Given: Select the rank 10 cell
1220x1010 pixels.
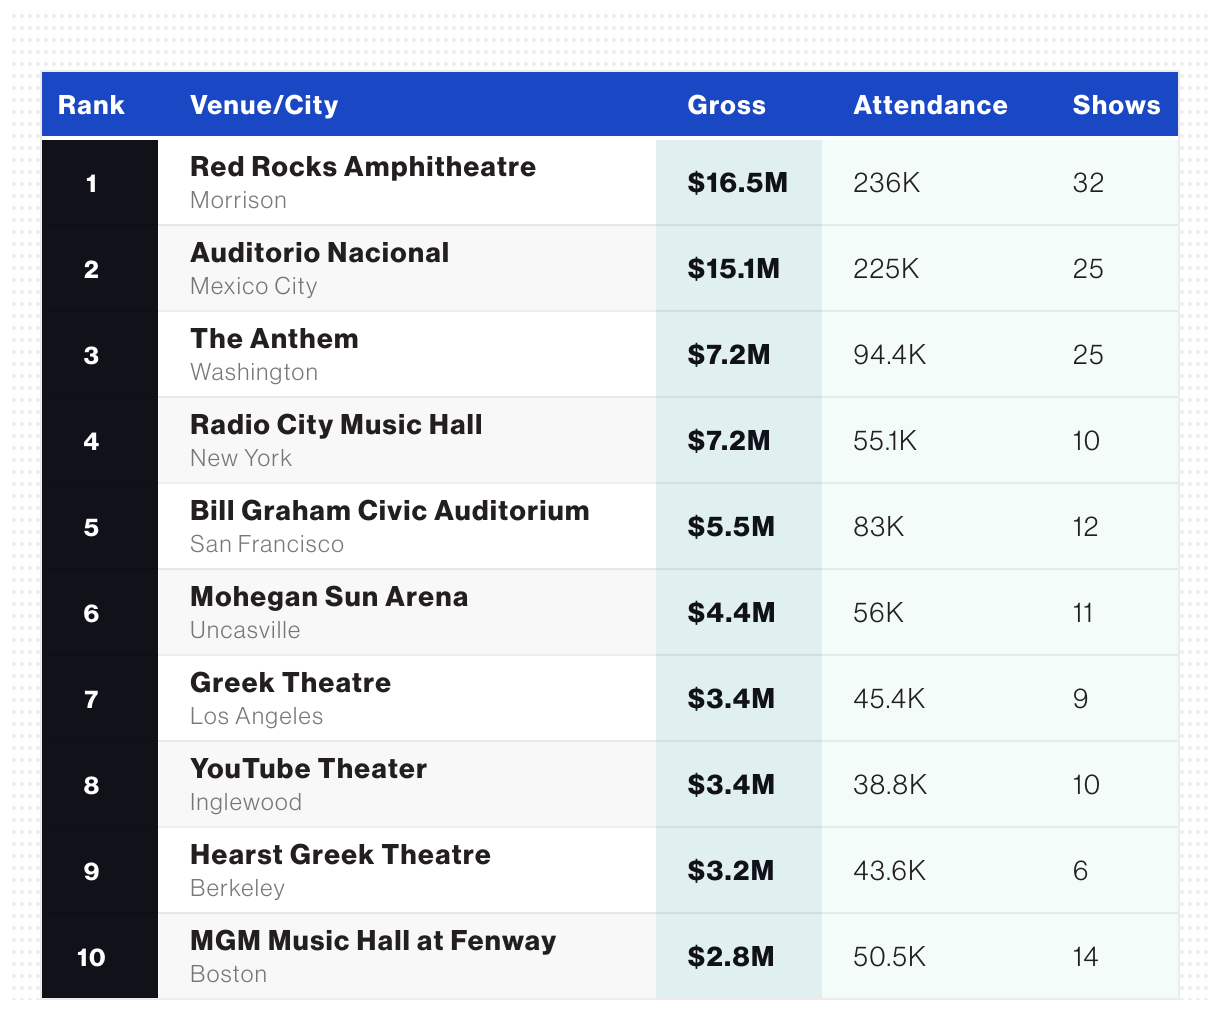Looking at the screenshot, I should coord(91,957).
